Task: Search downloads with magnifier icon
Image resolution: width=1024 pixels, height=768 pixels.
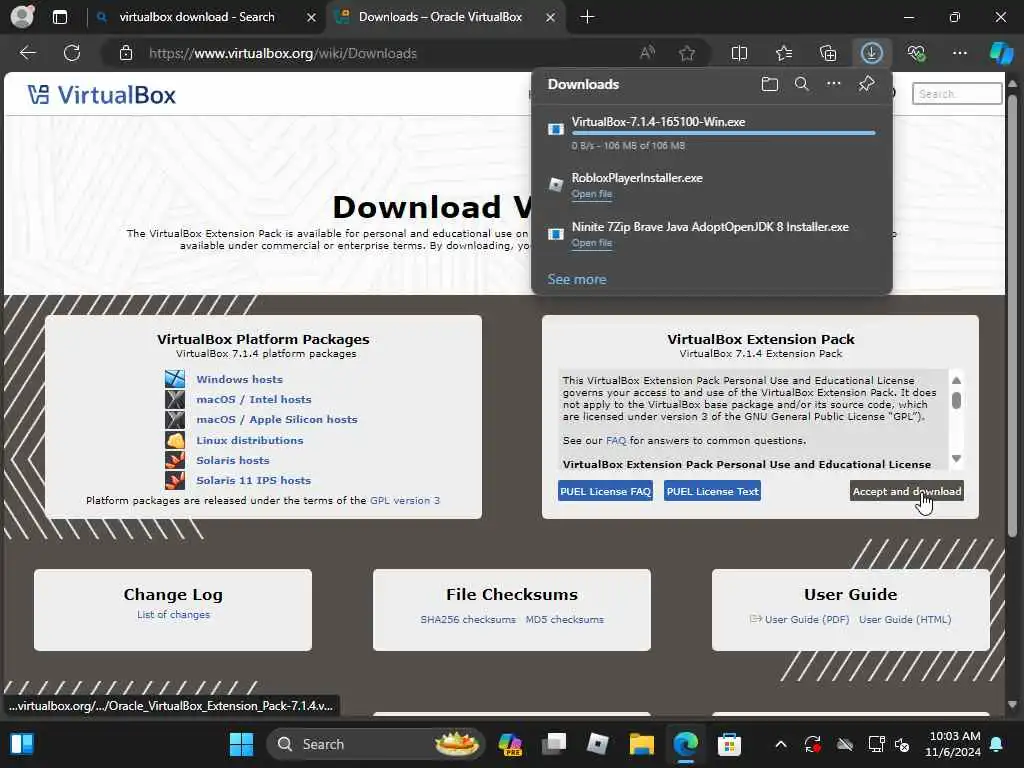Action: (x=801, y=84)
